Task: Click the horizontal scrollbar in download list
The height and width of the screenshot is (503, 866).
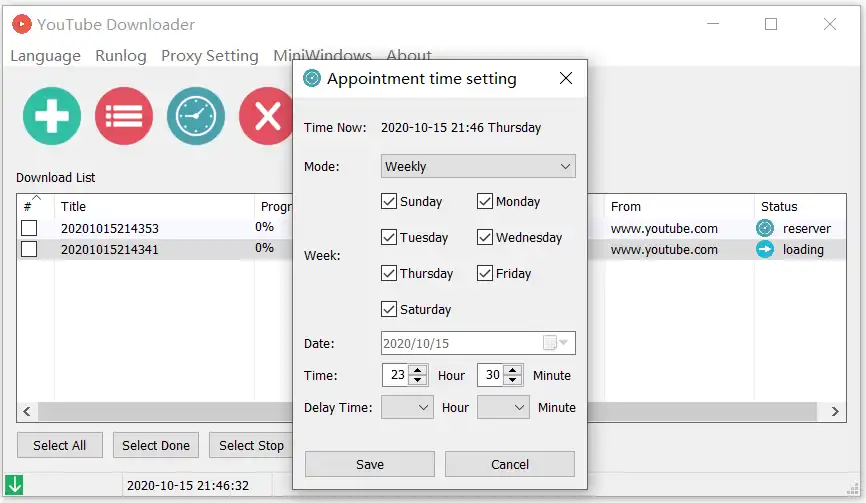Action: click(160, 411)
